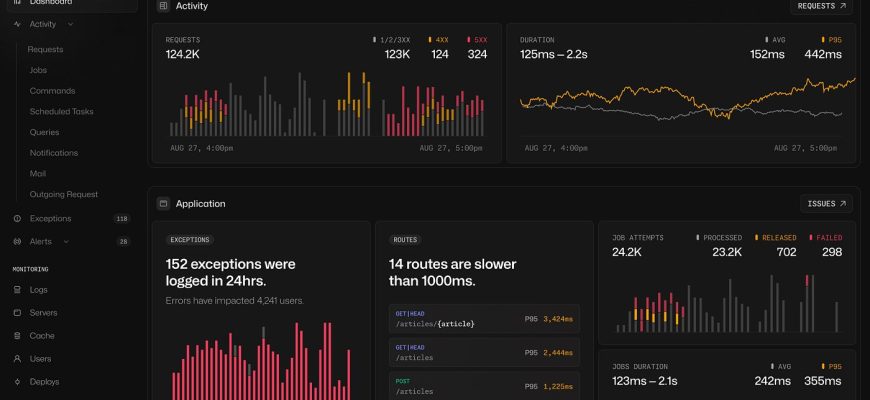The image size is (870, 400).
Task: Collapse the Activity menu chevron
Action: (x=70, y=24)
